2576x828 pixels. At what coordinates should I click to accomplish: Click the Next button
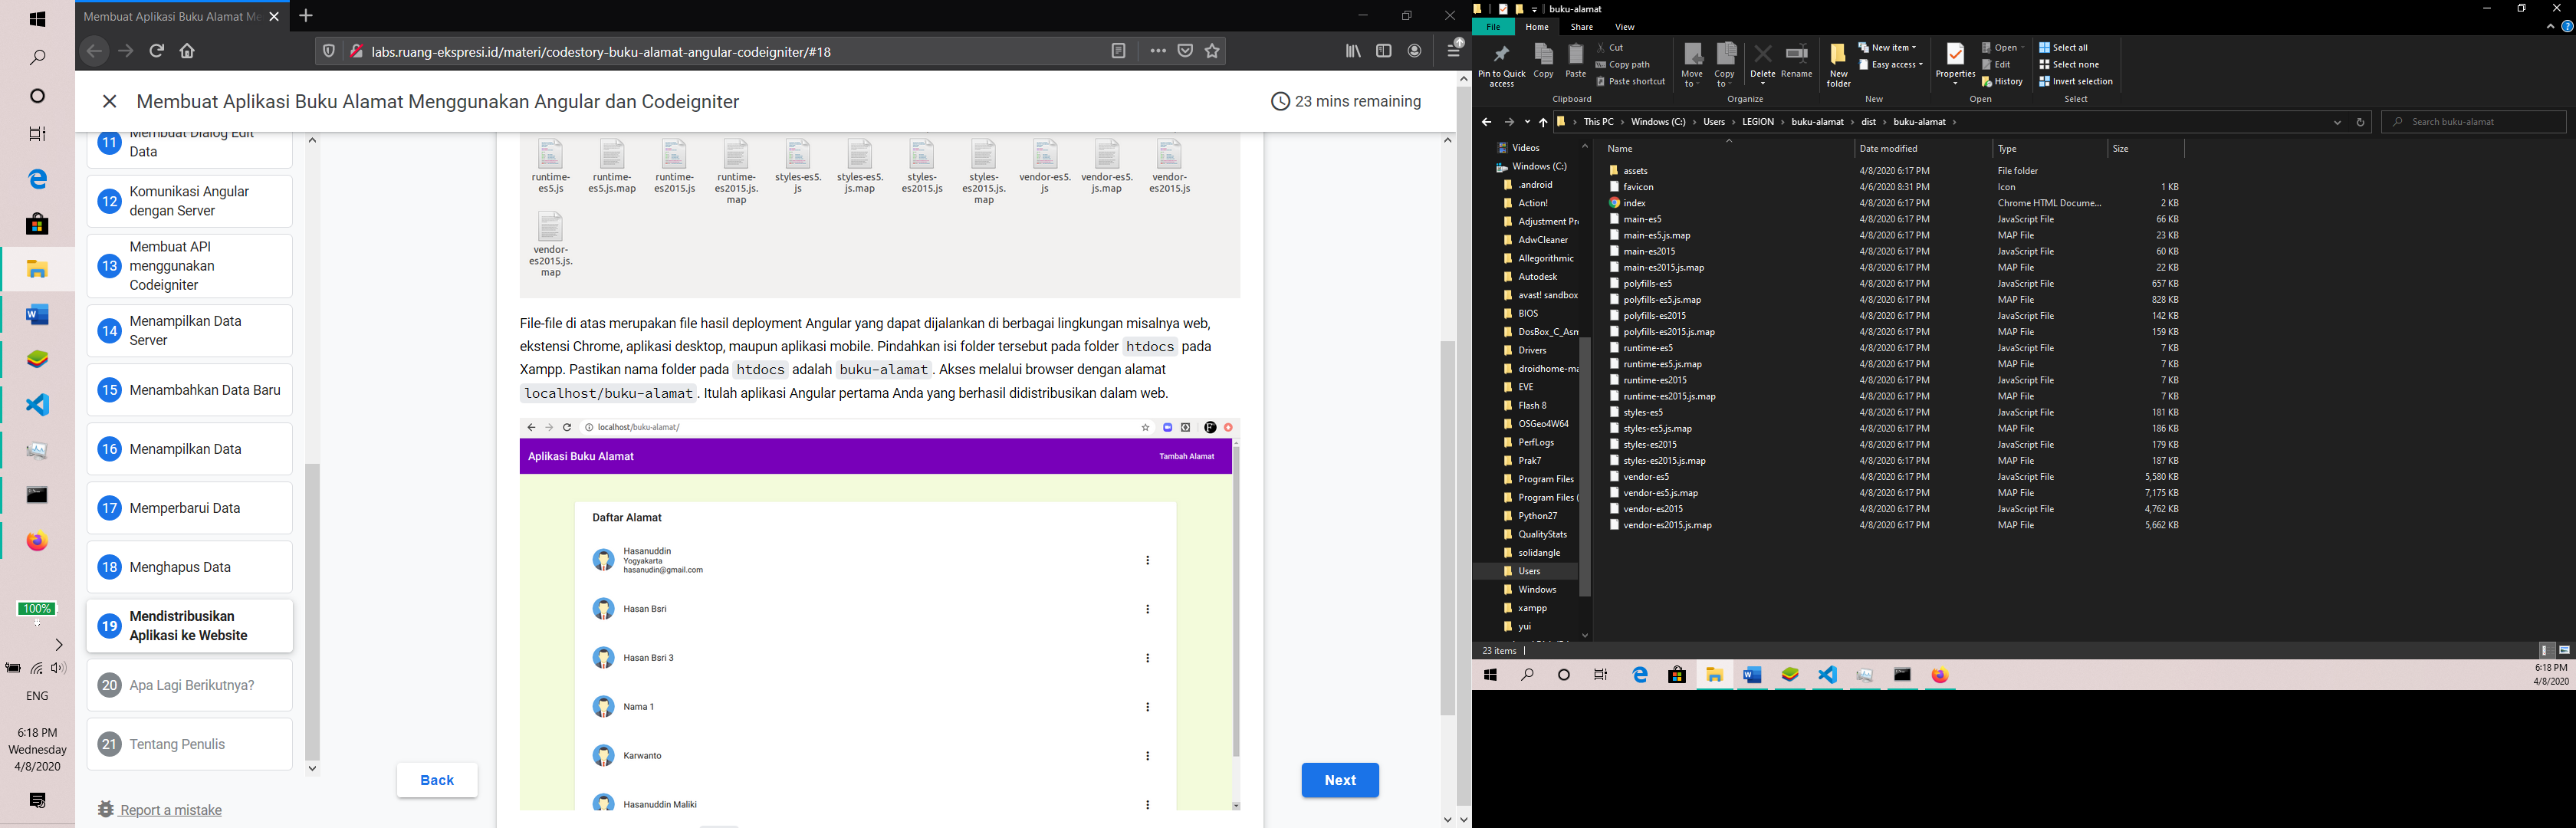point(1340,780)
